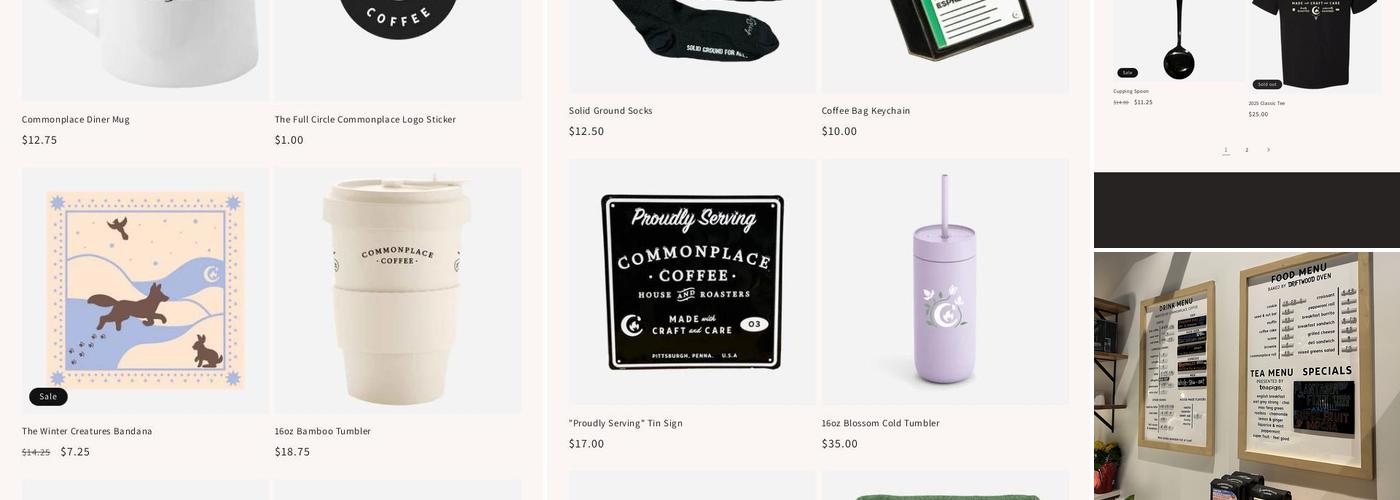Viewport: 1400px width, 500px height.
Task: Open the 16oz Bamboo Tumbler image
Action: 398,290
